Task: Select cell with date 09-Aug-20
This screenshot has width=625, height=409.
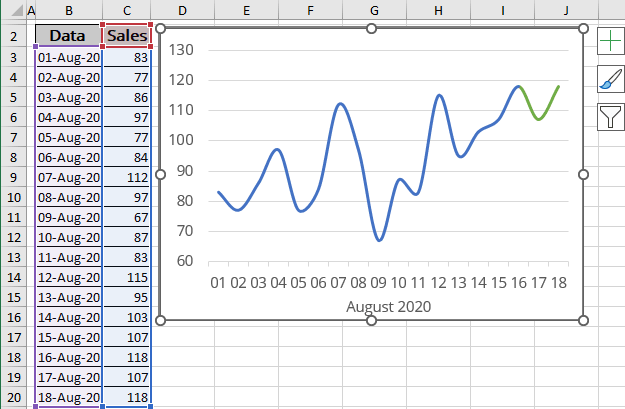Action: [69, 217]
